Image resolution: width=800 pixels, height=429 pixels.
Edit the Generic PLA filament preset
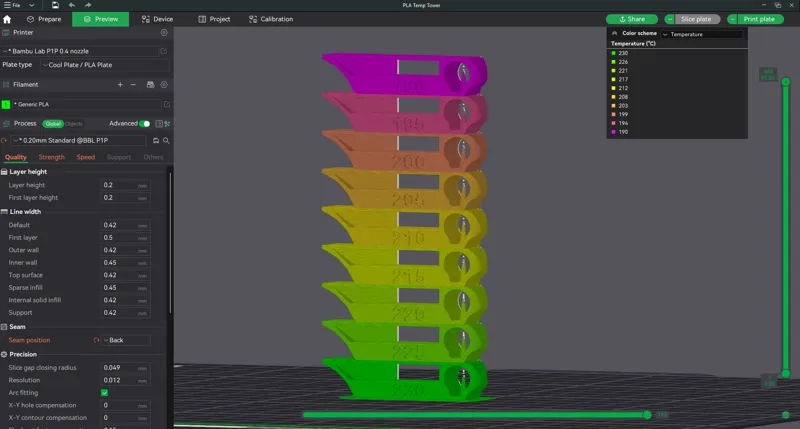[x=167, y=104]
